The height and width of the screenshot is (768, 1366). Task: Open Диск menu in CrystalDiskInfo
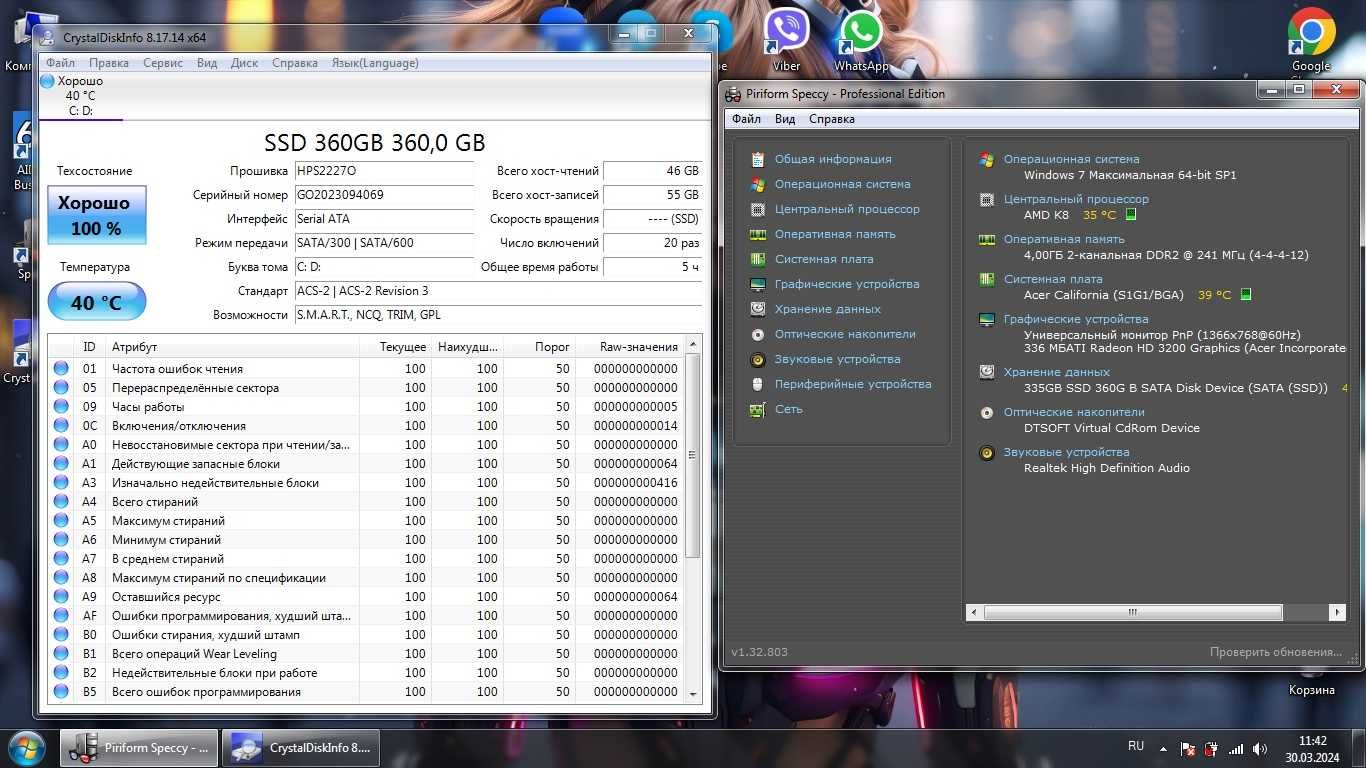tap(244, 63)
